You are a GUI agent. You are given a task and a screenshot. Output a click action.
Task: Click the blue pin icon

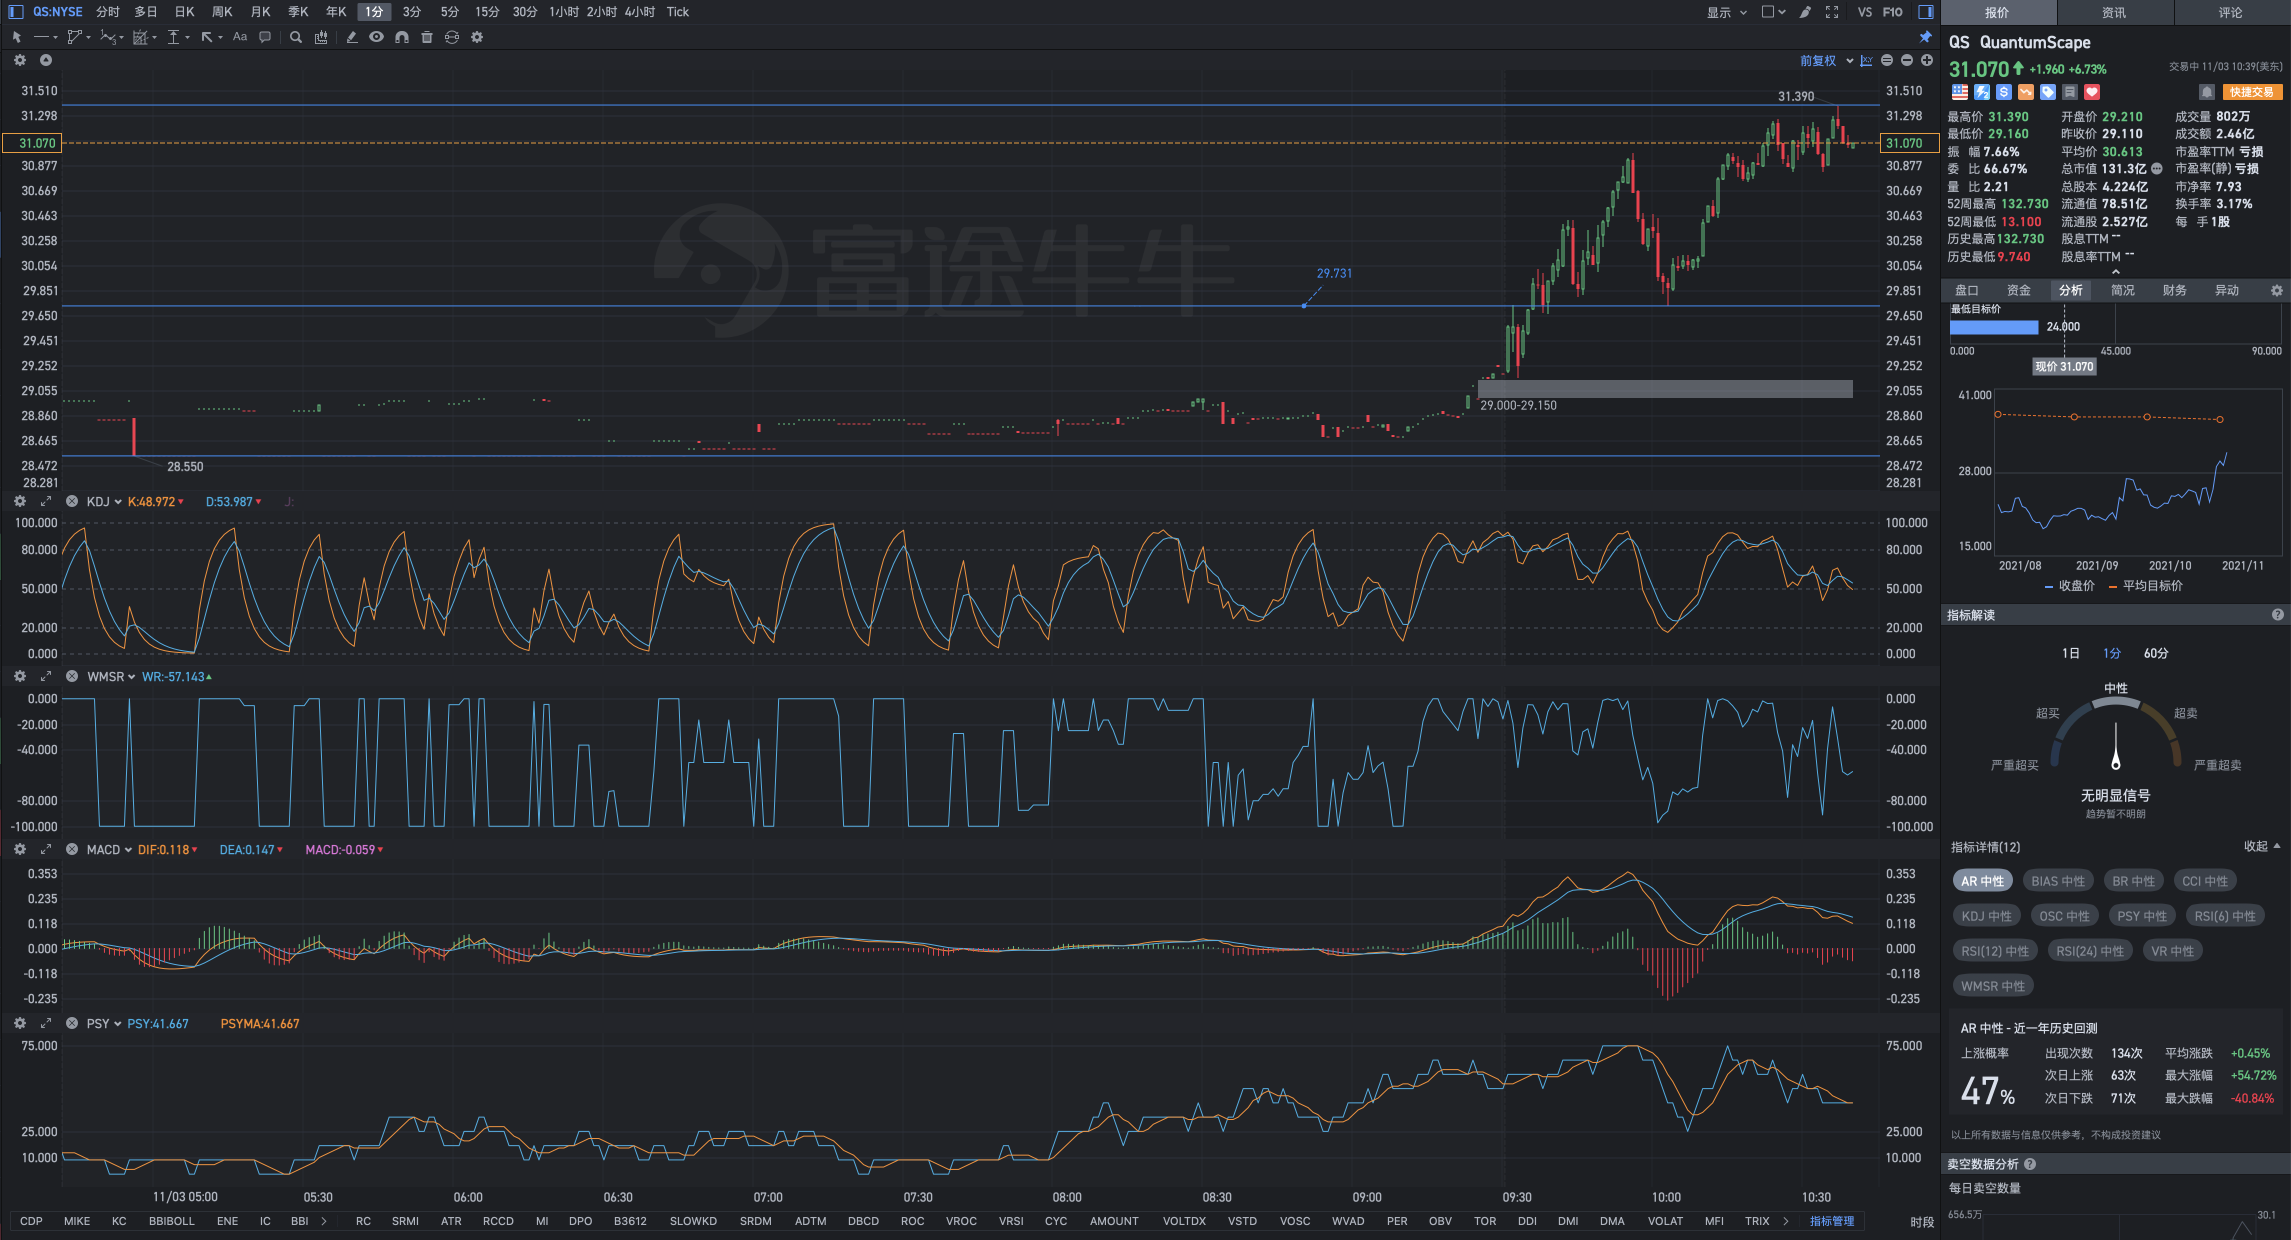(x=1925, y=37)
